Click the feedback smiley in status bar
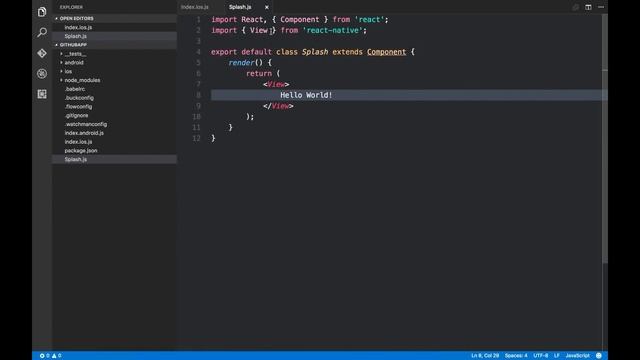This screenshot has height=360, width=640. click(599, 356)
